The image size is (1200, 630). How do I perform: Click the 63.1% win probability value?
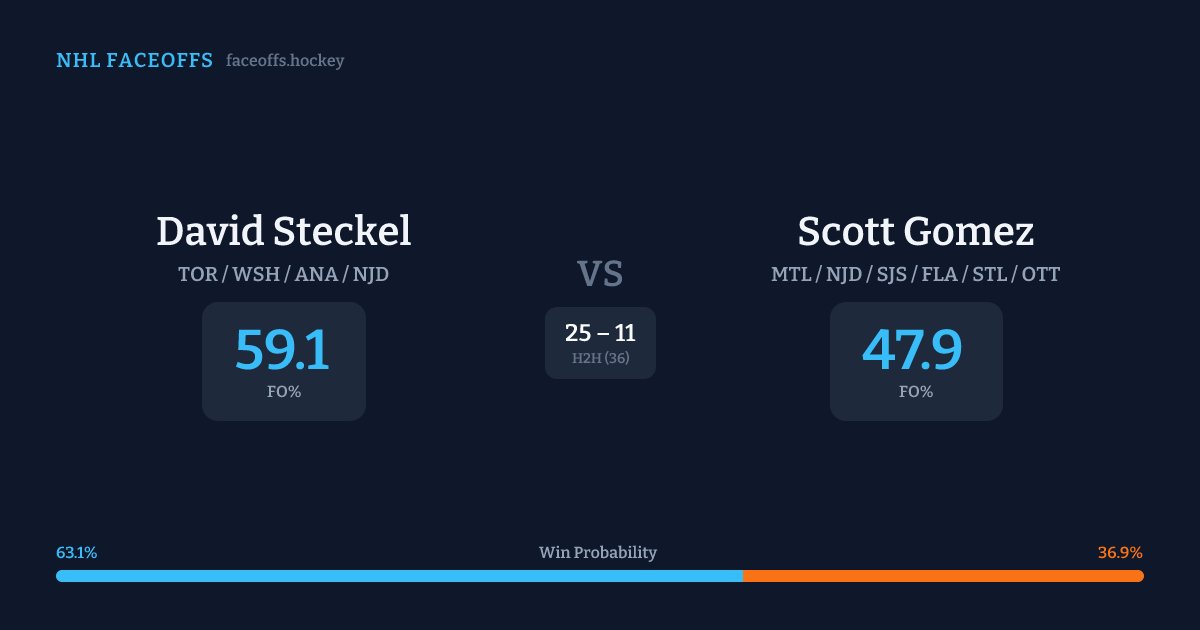pos(77,553)
